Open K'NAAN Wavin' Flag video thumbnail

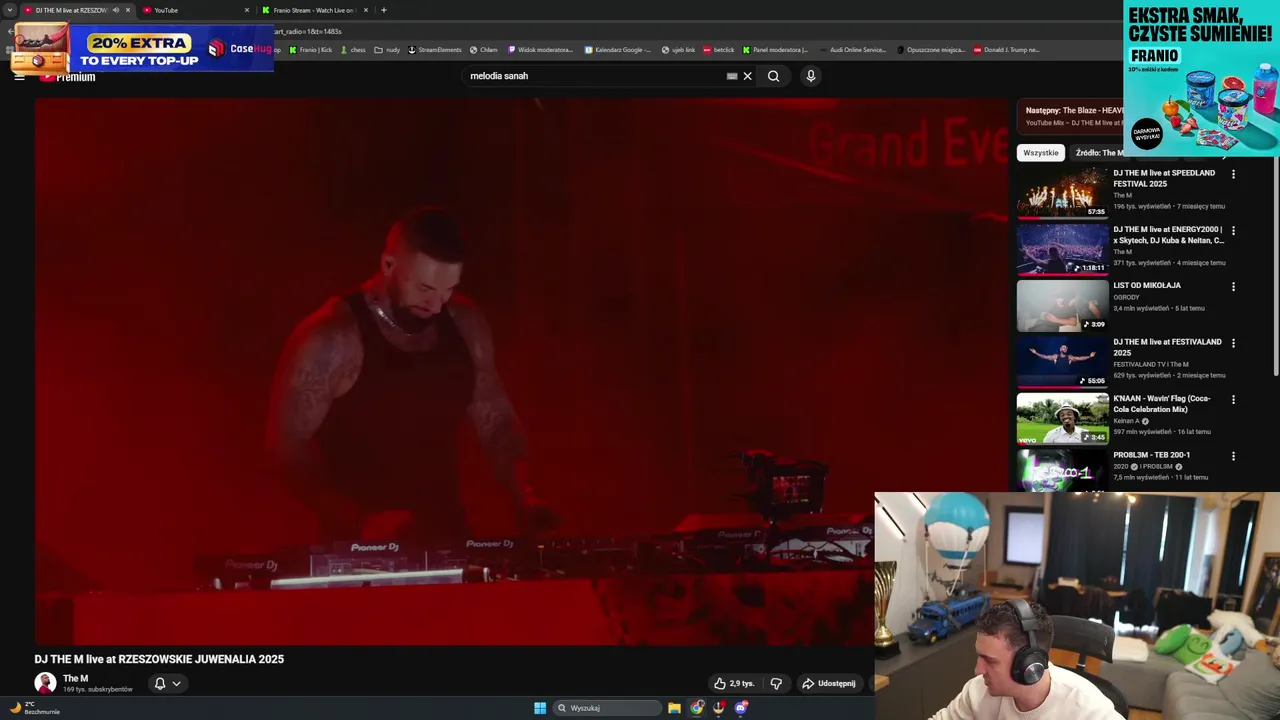(x=1063, y=419)
